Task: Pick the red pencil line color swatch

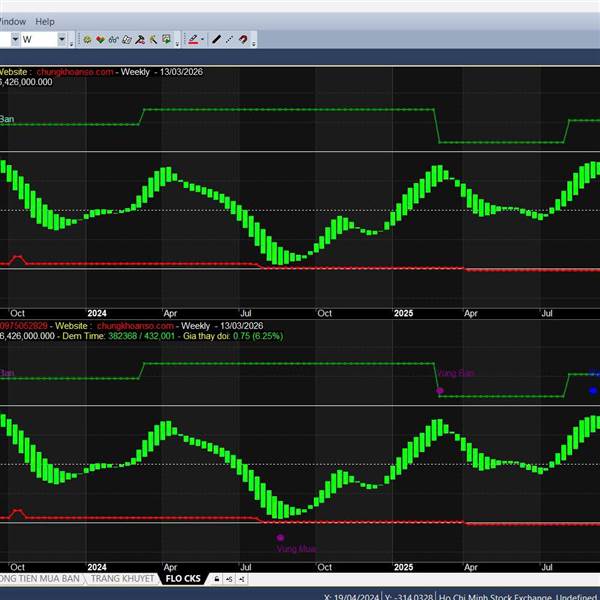Action: [192, 40]
